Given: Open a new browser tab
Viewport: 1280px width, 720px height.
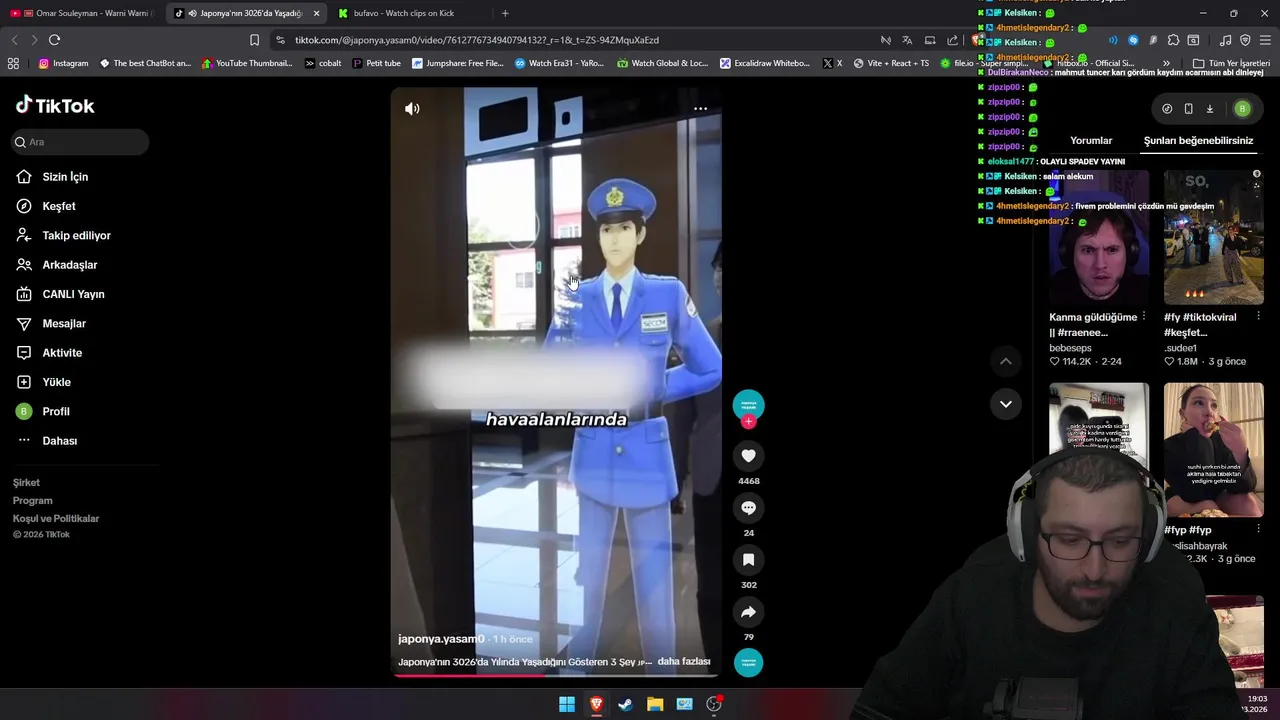Looking at the screenshot, I should [505, 13].
